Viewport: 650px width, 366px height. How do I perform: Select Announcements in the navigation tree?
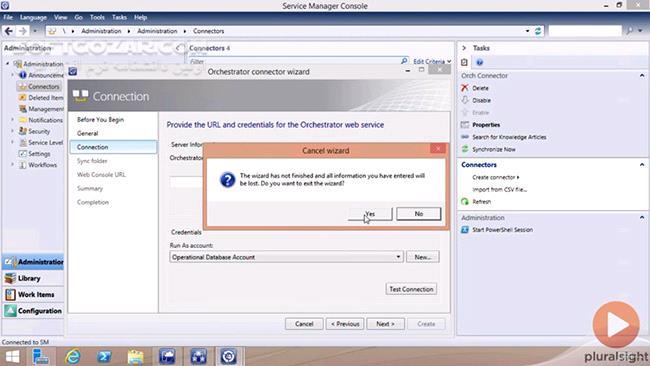(46, 75)
